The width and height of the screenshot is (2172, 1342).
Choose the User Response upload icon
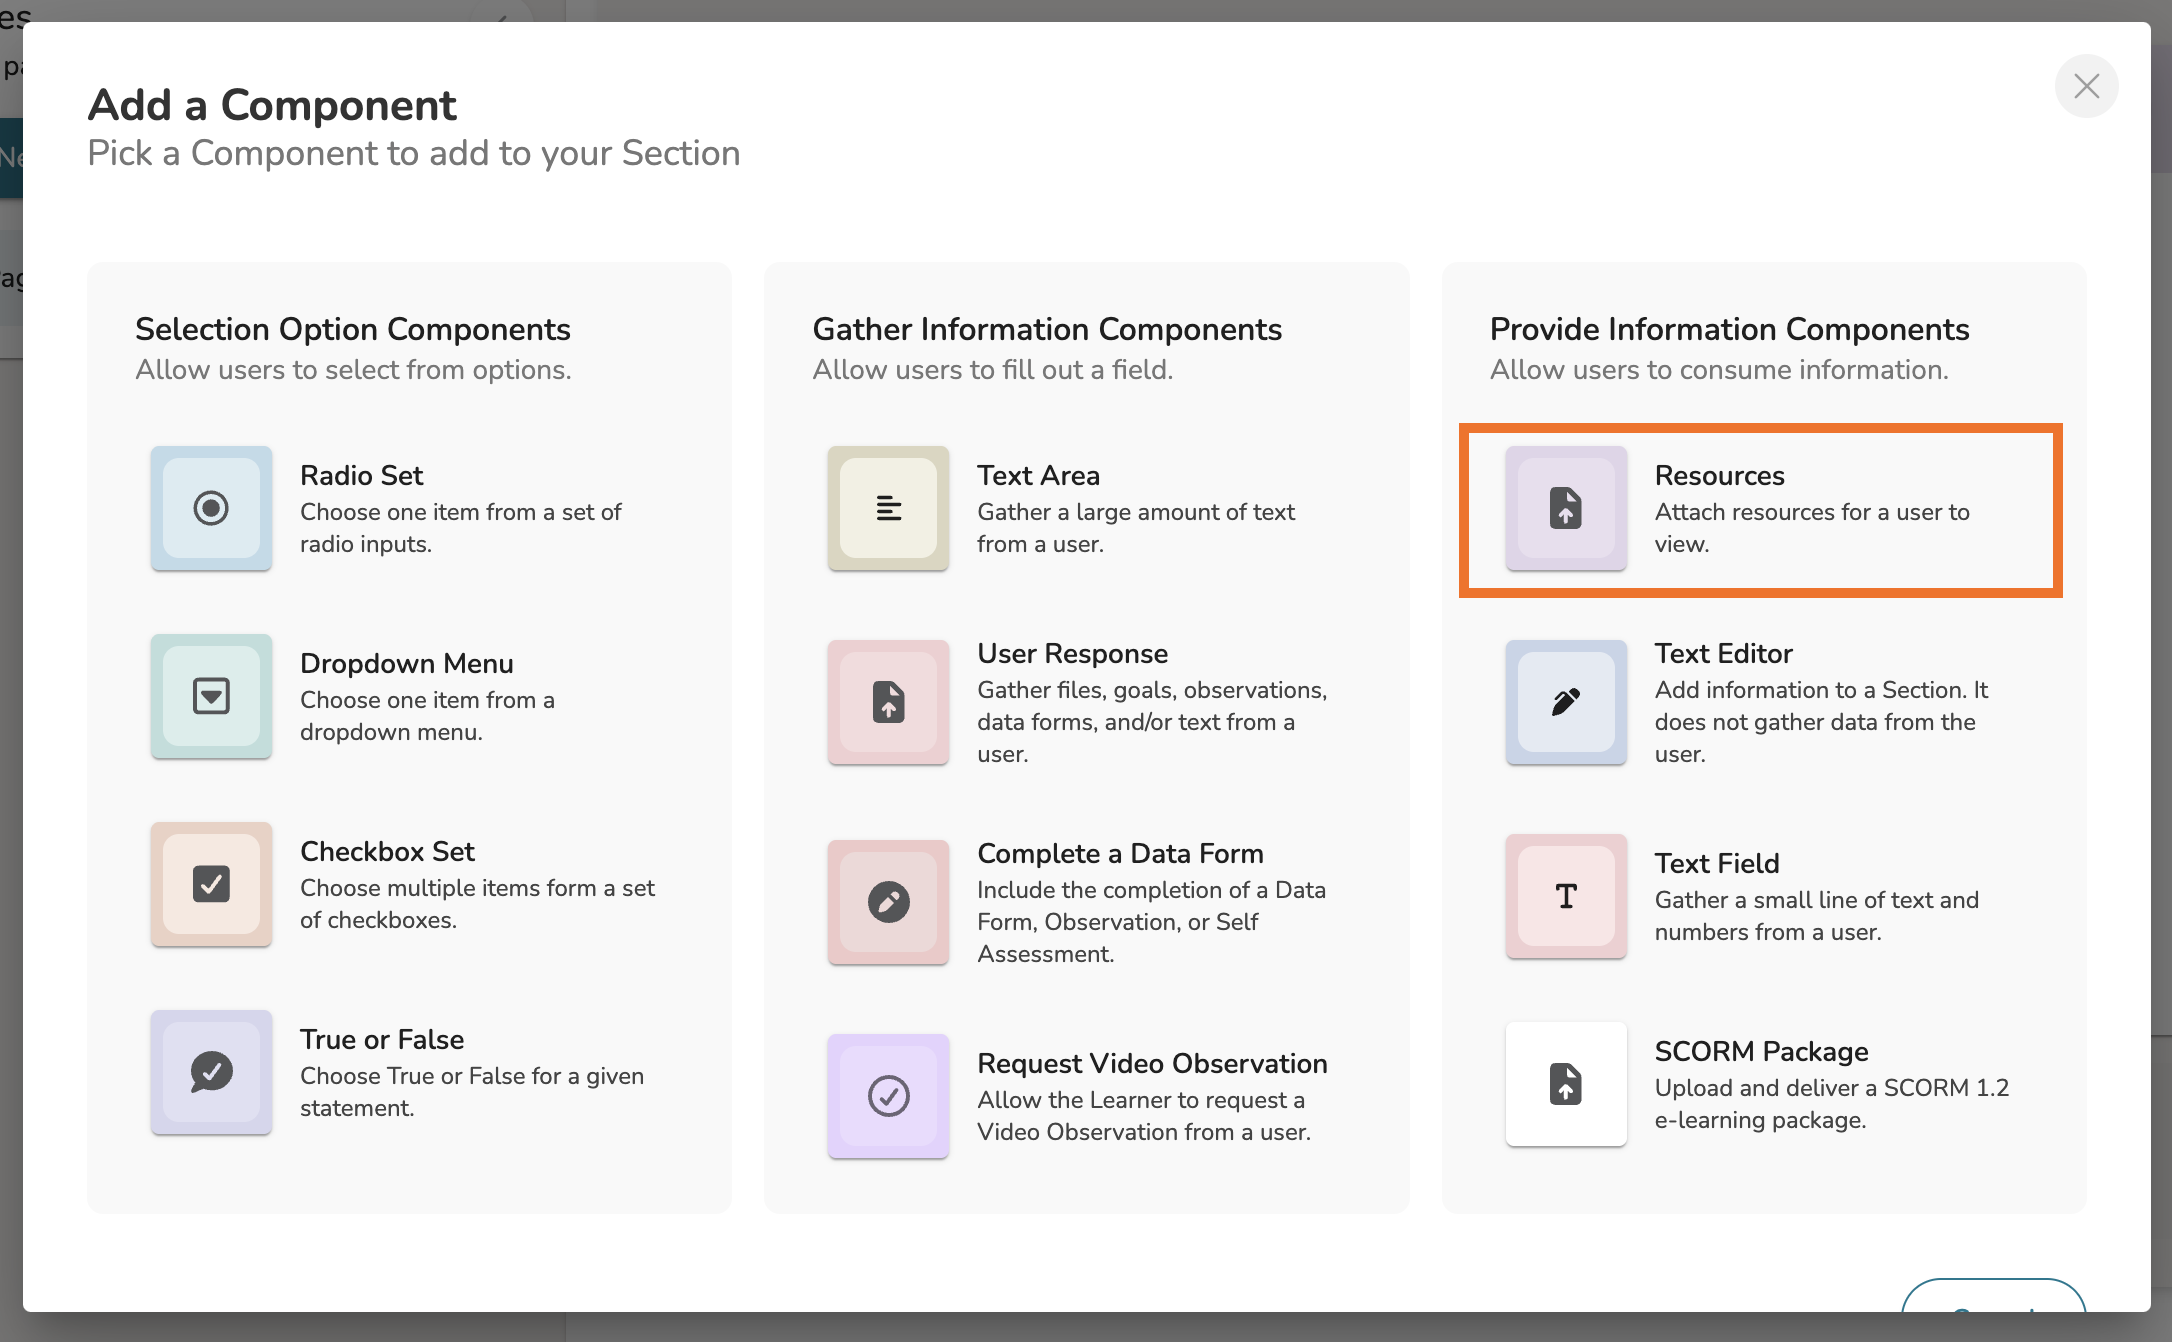(888, 702)
